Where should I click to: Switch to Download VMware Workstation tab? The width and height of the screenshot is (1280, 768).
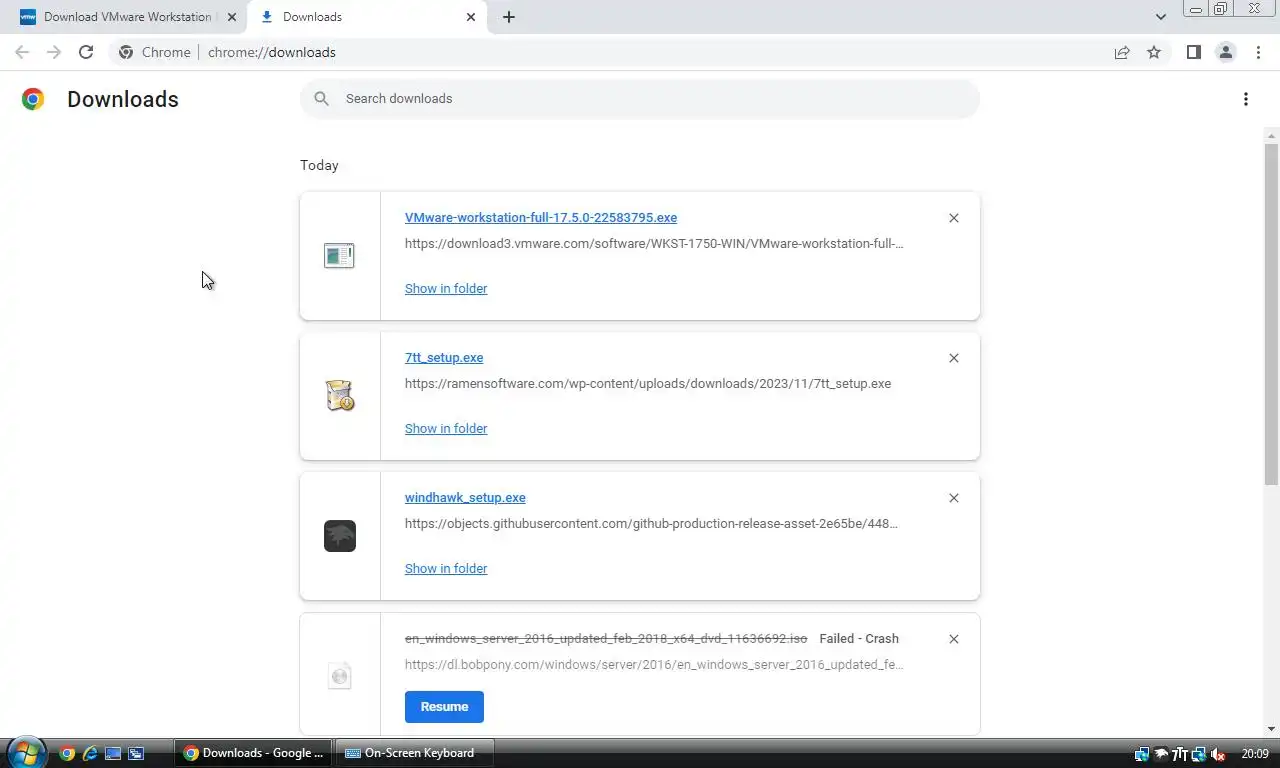pyautogui.click(x=128, y=17)
